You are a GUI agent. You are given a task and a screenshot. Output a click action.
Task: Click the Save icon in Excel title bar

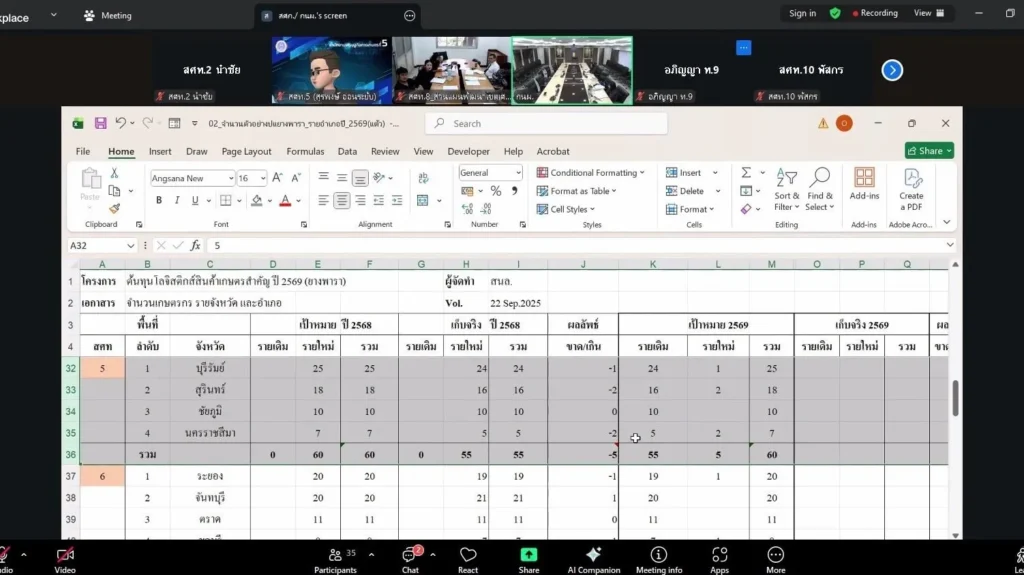pos(100,123)
